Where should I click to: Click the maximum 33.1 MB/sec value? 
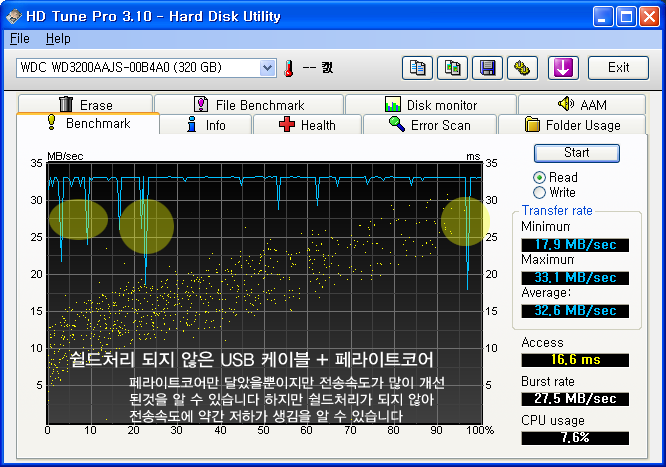click(x=575, y=278)
